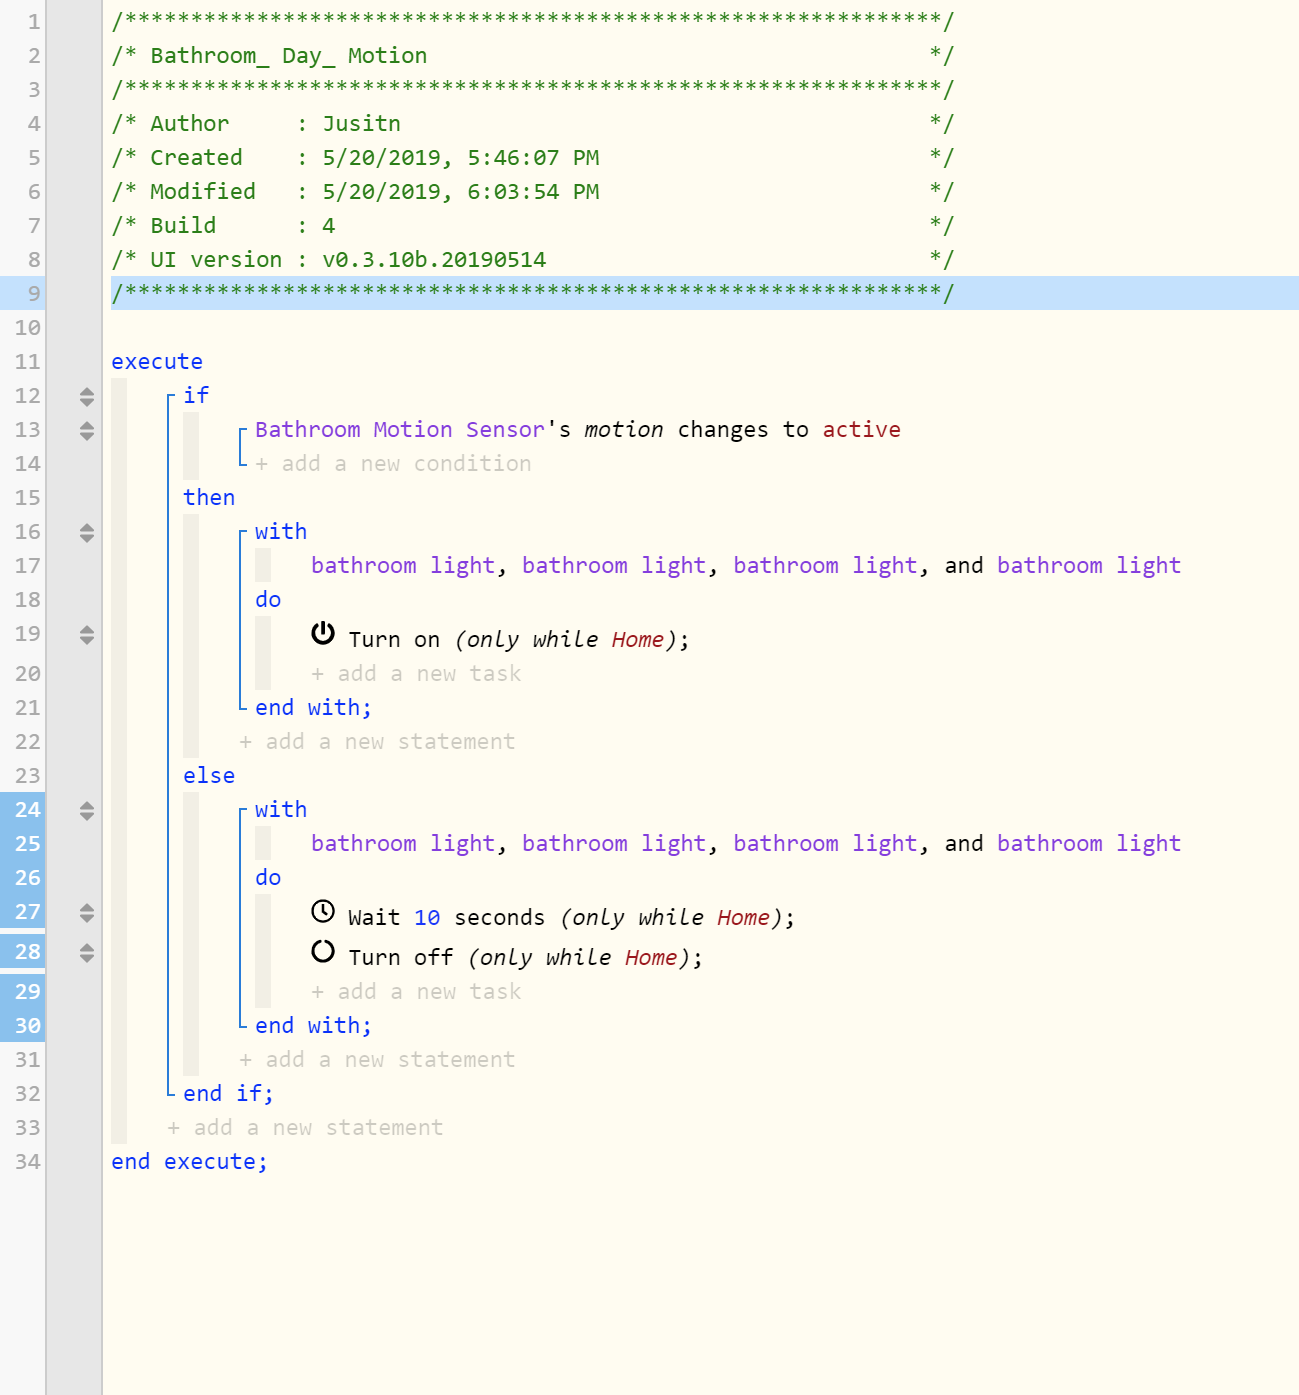This screenshot has width=1299, height=1395.
Task: Click first 'bathroom light' on line 25
Action: (403, 843)
